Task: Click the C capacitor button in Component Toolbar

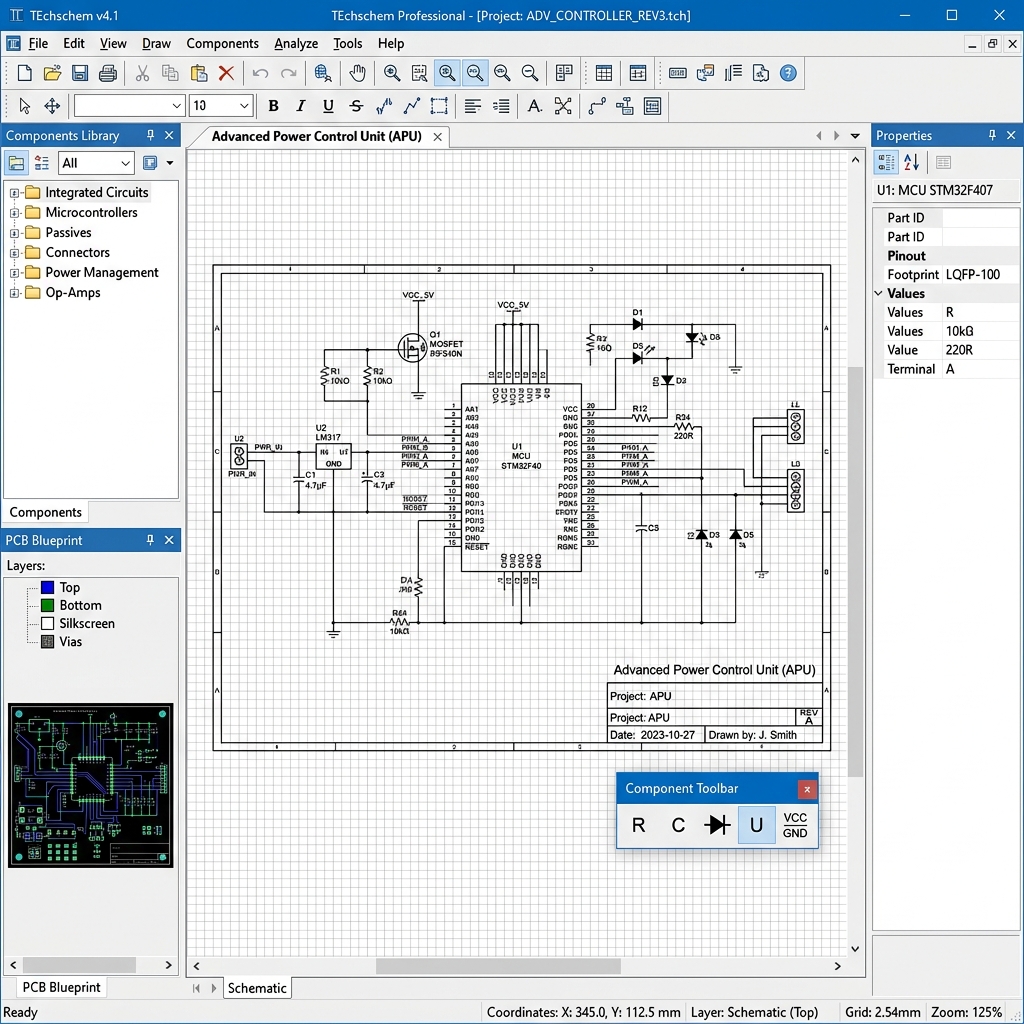Action: tap(678, 825)
